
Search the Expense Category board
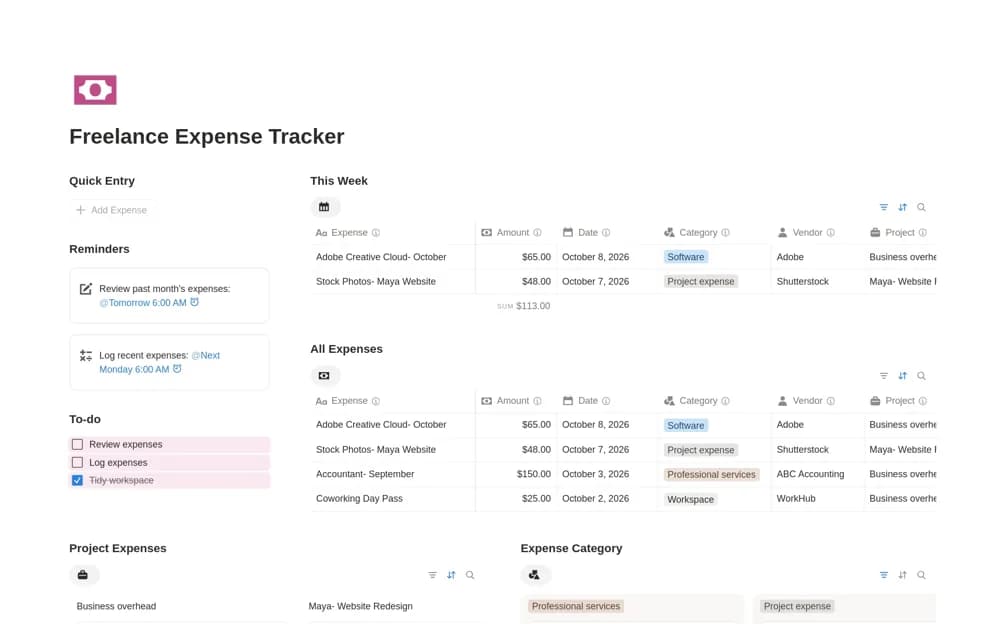[x=922, y=575]
